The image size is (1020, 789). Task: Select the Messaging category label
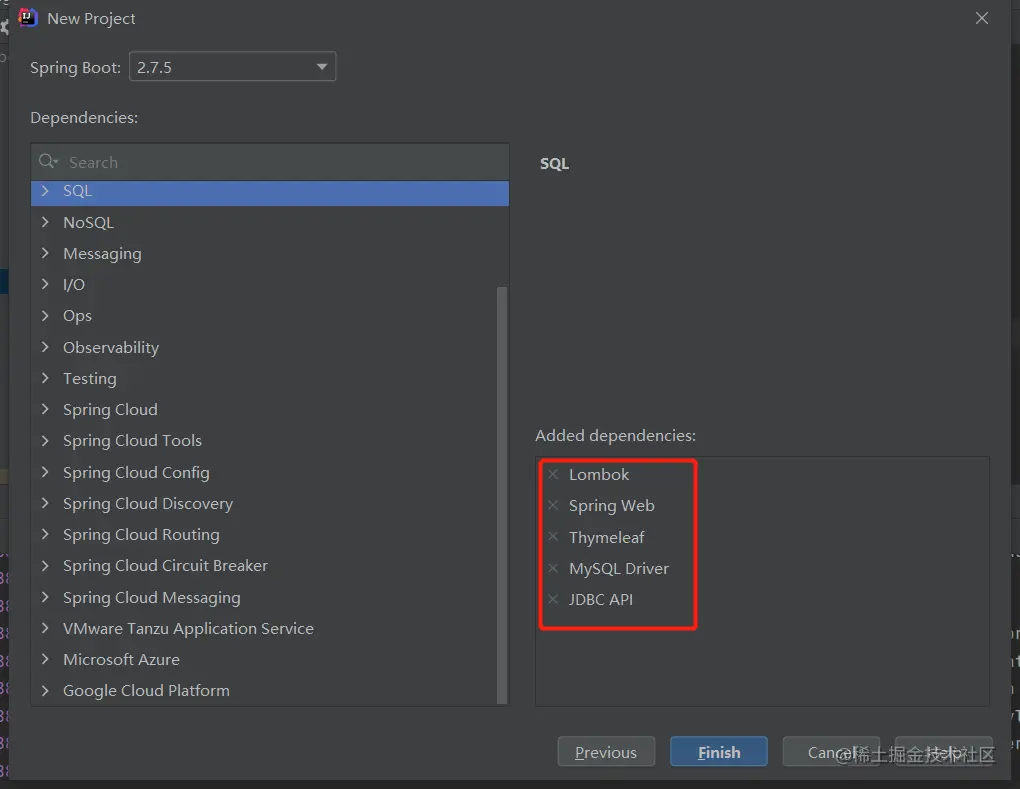point(102,254)
